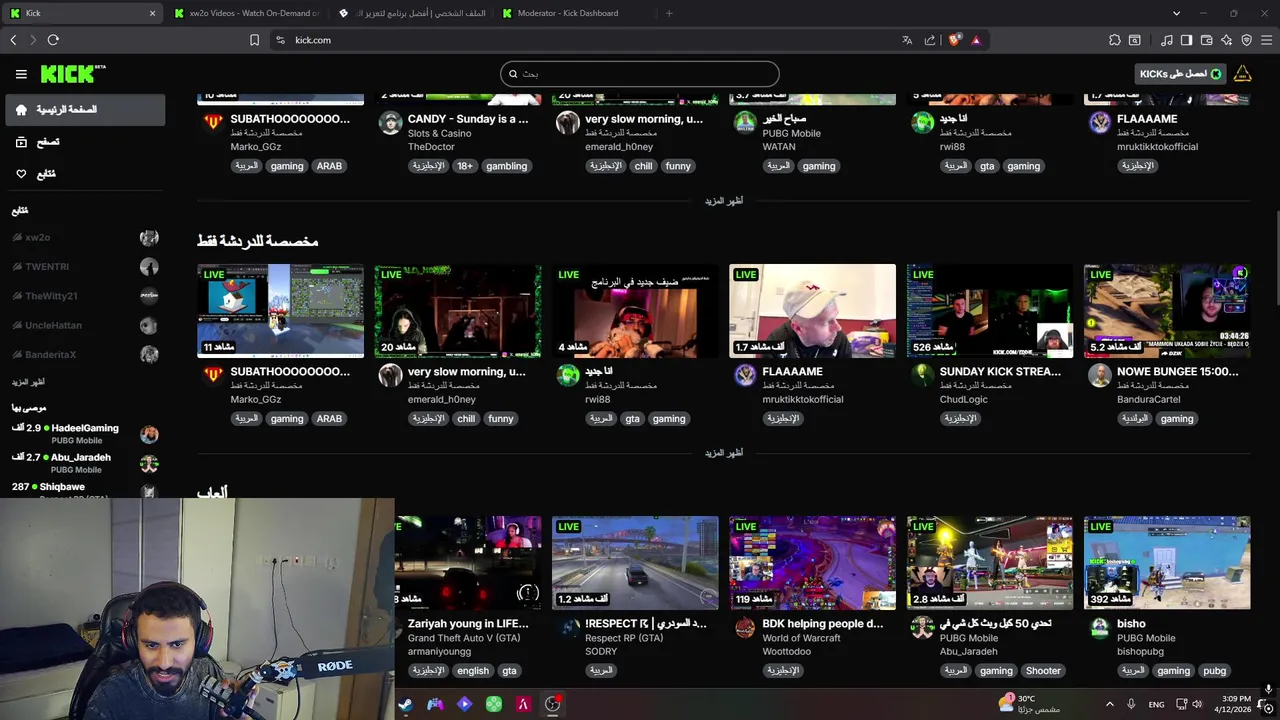Open the weather widget showing 30°C
The height and width of the screenshot is (720, 1280).
(x=1030, y=704)
